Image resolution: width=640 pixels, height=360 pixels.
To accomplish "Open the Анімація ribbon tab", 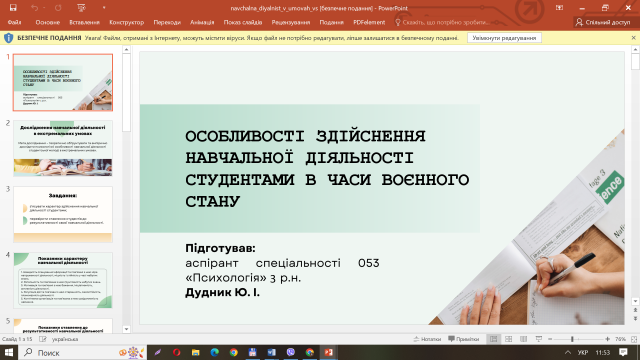I will 202,22.
